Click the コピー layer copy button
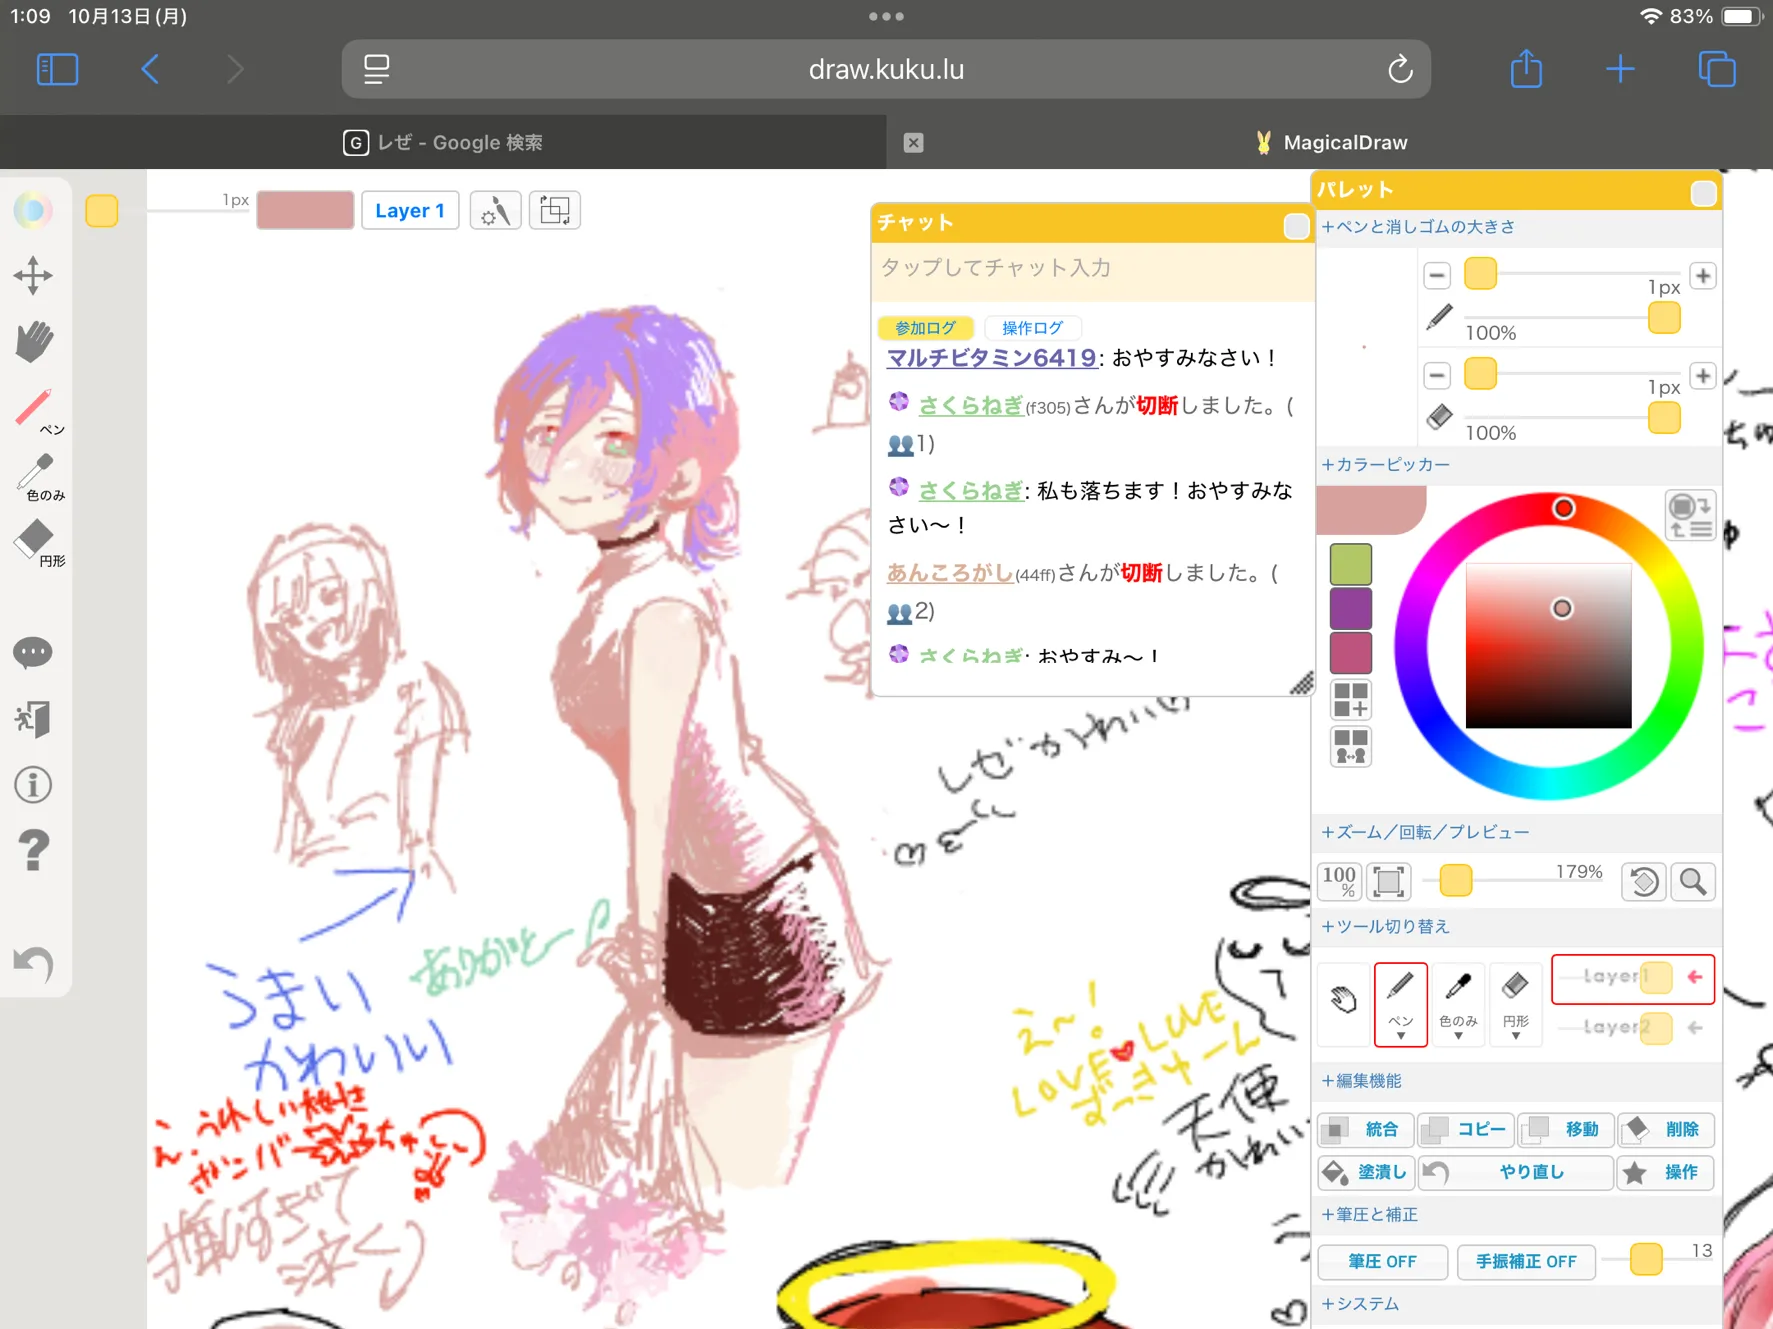Viewport: 1773px width, 1329px height. (x=1466, y=1130)
